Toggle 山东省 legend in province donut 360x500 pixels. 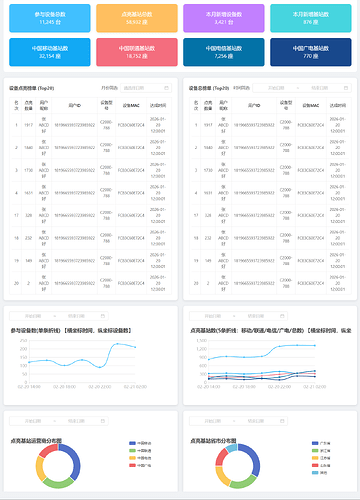321,465
